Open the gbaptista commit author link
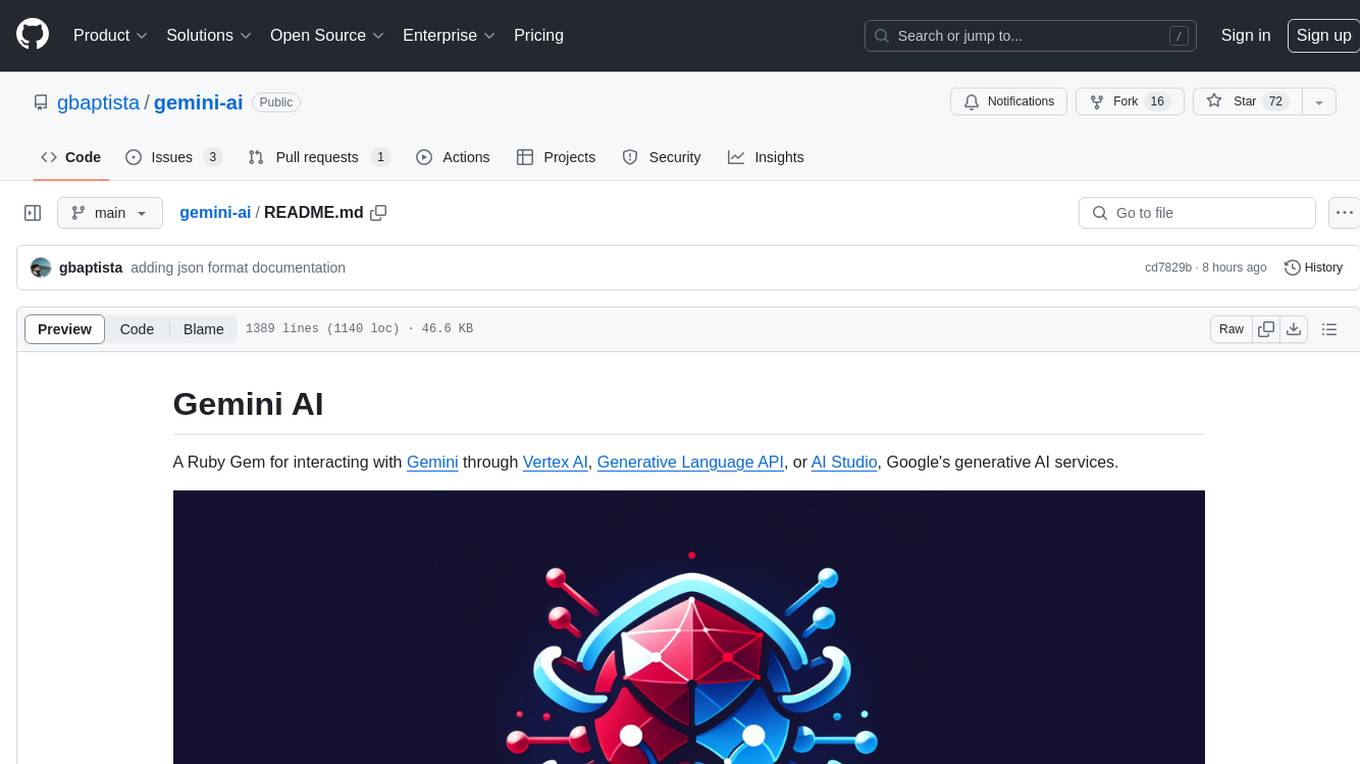This screenshot has height=764, width=1360. tap(91, 268)
